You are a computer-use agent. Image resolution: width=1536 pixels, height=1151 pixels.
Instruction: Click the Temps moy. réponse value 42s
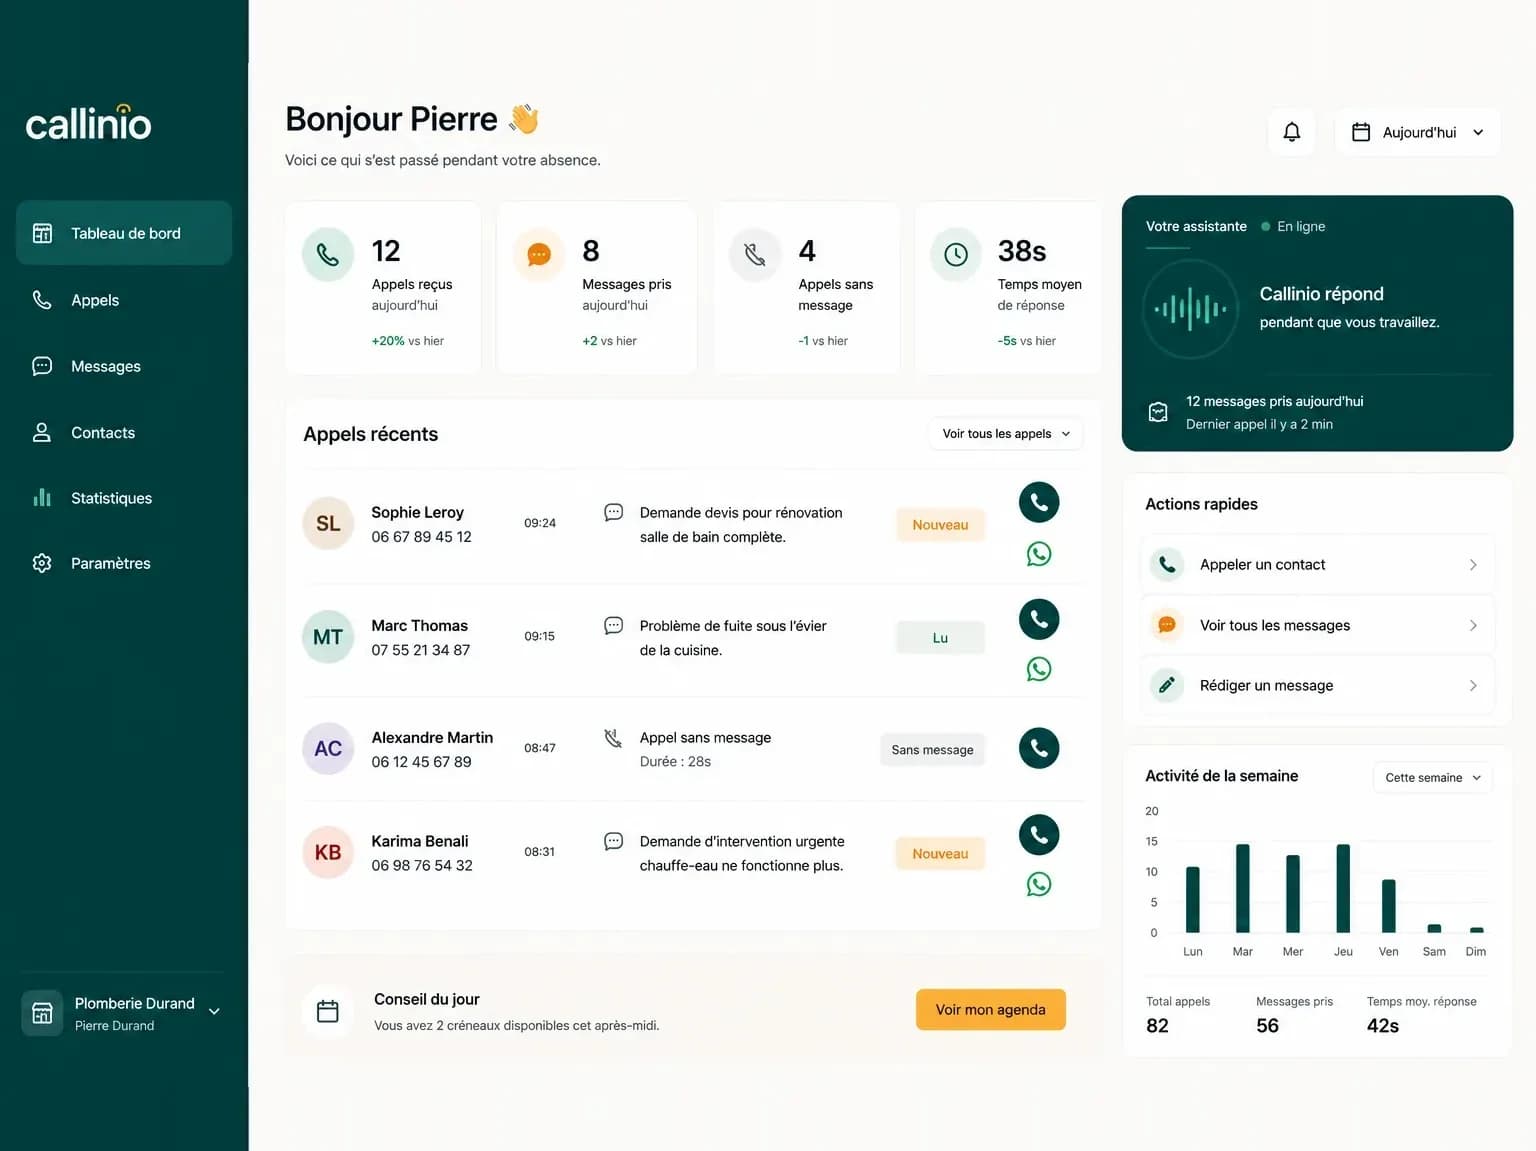pyautogui.click(x=1383, y=1026)
